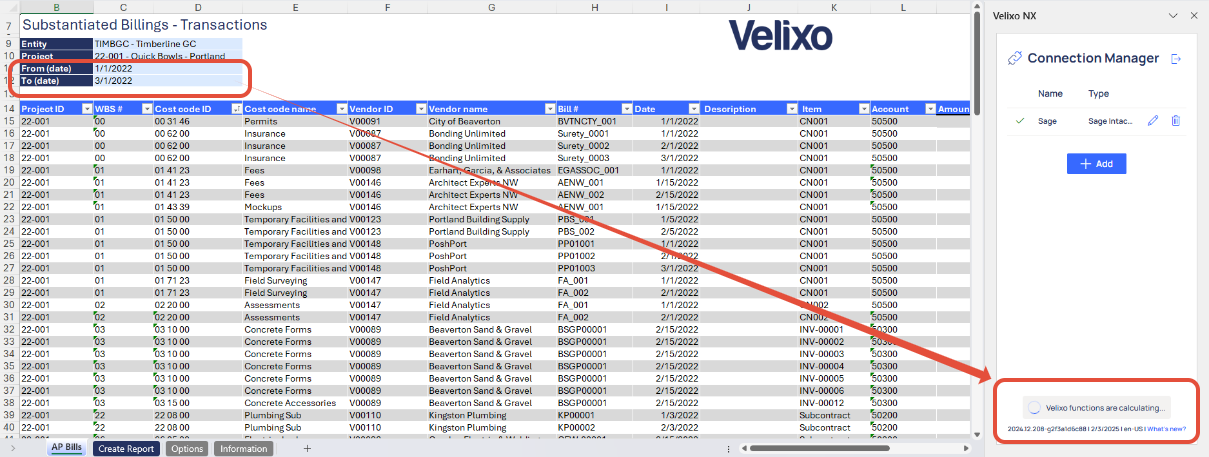
Task: Click the Name column header in Connection Manager
Action: [x=1050, y=94]
